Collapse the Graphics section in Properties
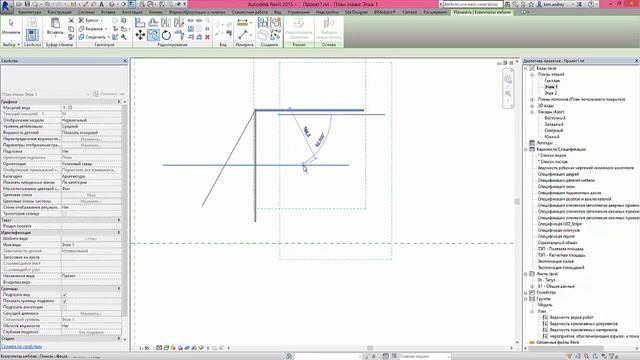The image size is (640, 360). 119,102
